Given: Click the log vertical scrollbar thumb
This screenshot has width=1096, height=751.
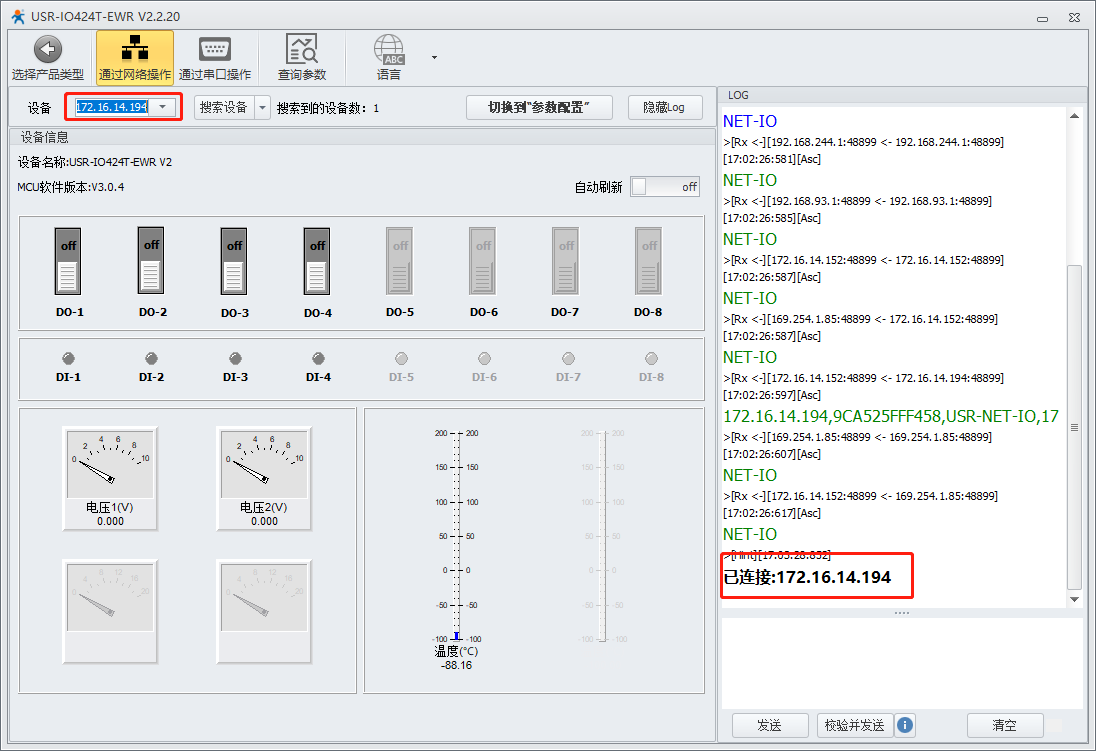Looking at the screenshot, I should (1074, 427).
